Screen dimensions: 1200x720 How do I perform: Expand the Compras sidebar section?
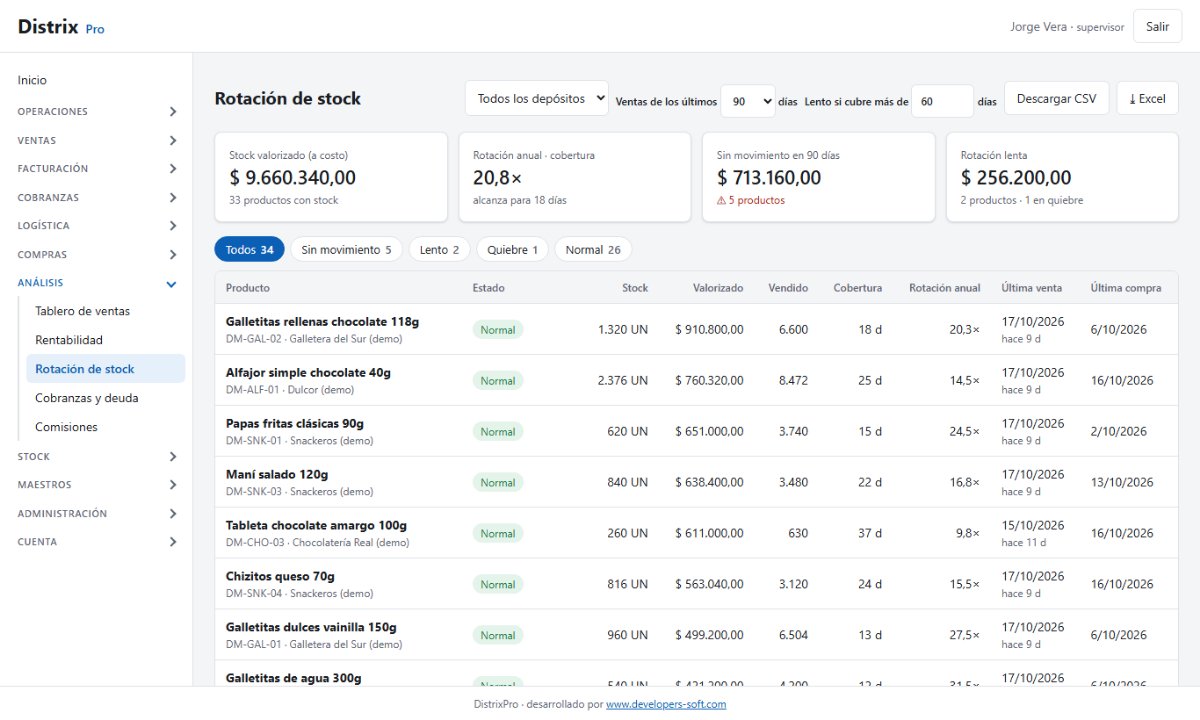tap(96, 255)
